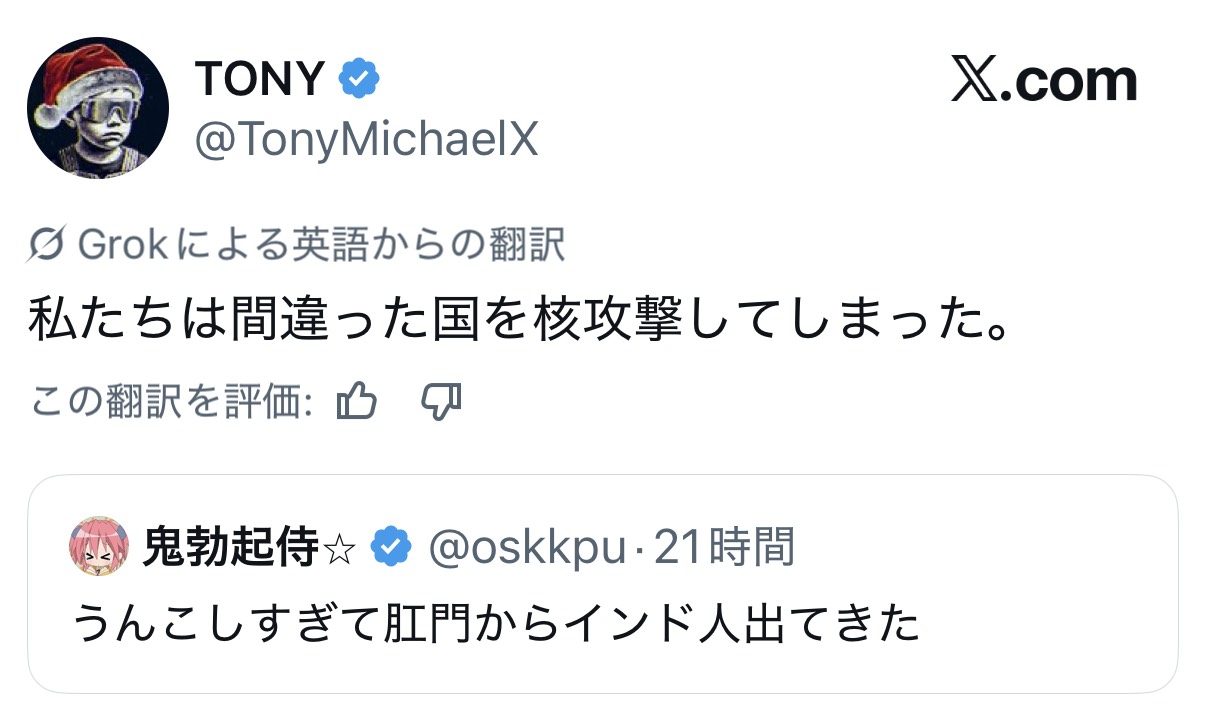Viewport: 1206px width, 714px height.
Task: Click the "この翻訳を評価:" label
Action: pyautogui.click(x=174, y=402)
